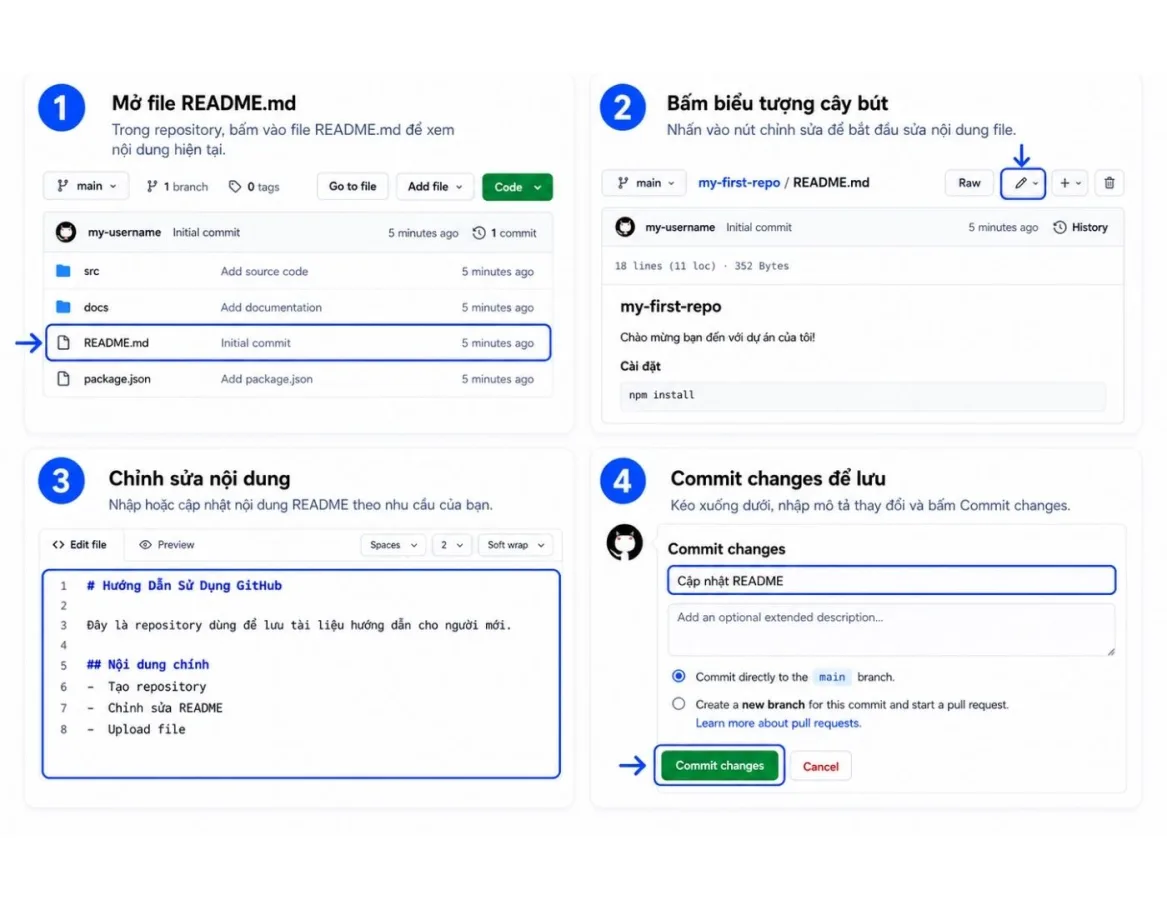Click the 1 branch icon
Screen dimensions: 1167x900
pyautogui.click(x=152, y=186)
